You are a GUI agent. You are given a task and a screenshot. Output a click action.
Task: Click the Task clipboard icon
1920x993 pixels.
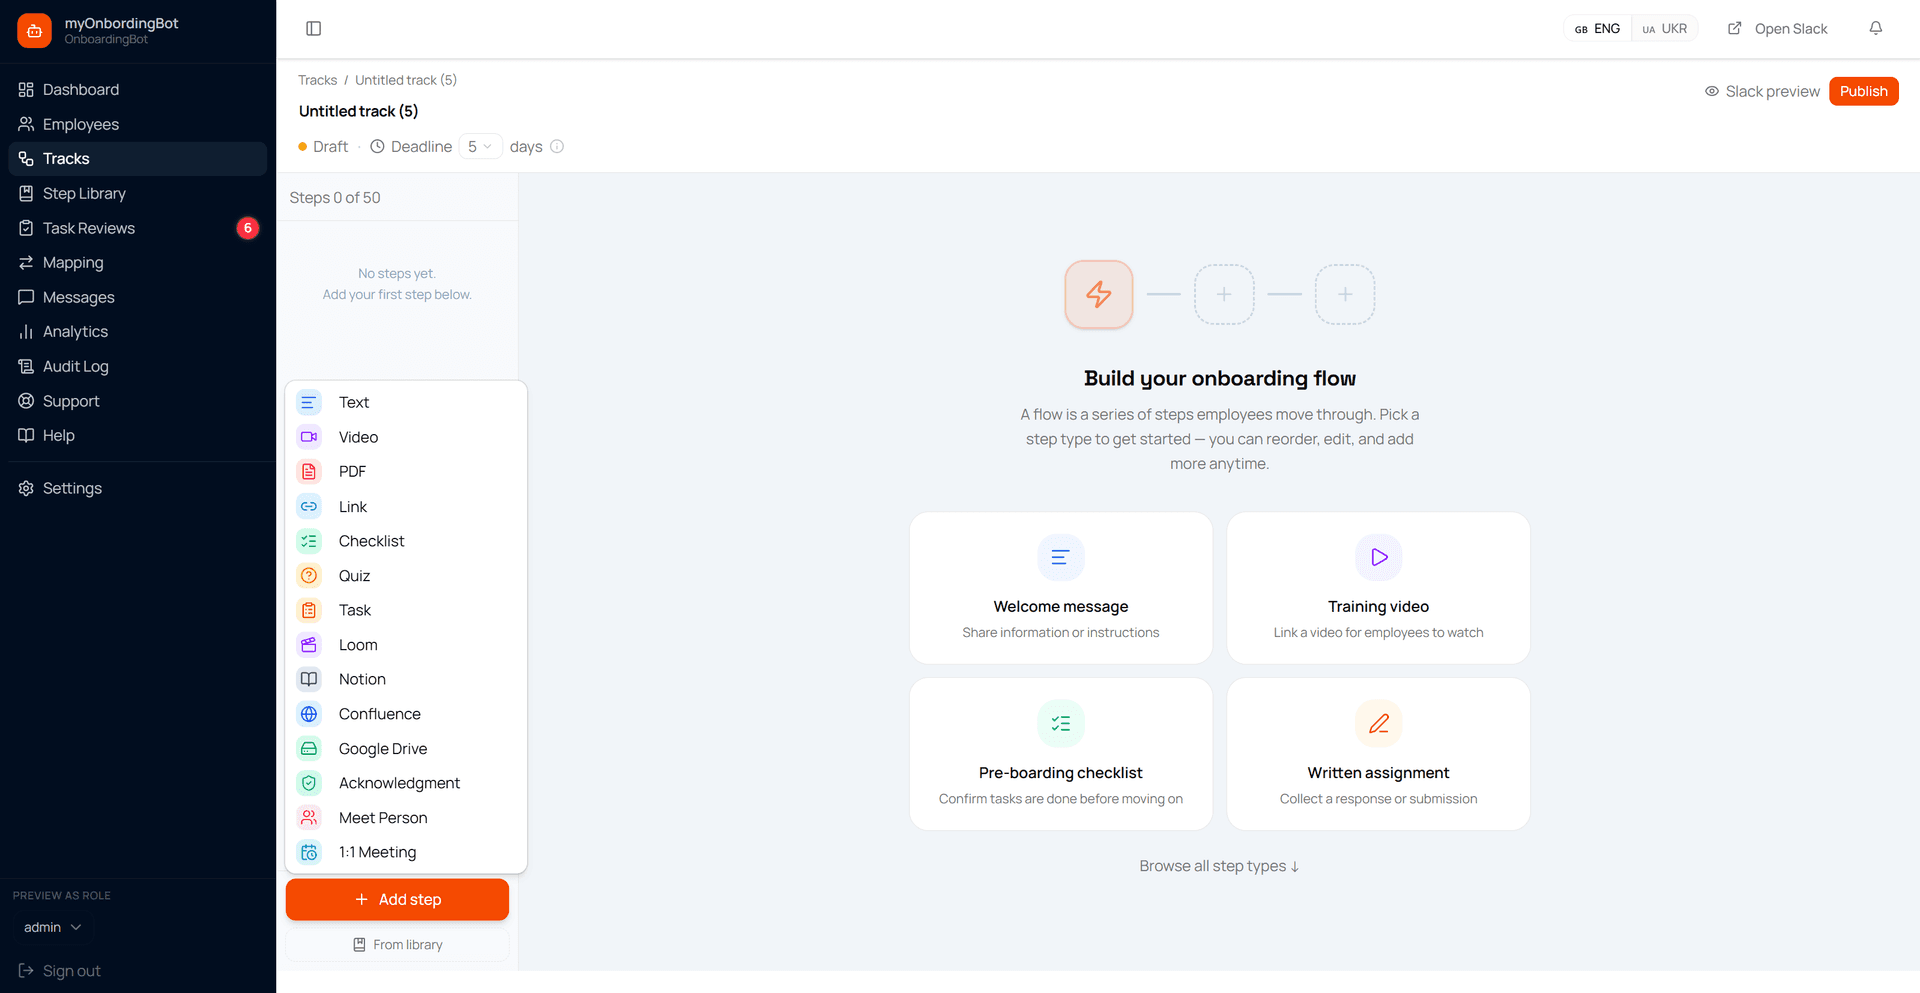pos(309,610)
